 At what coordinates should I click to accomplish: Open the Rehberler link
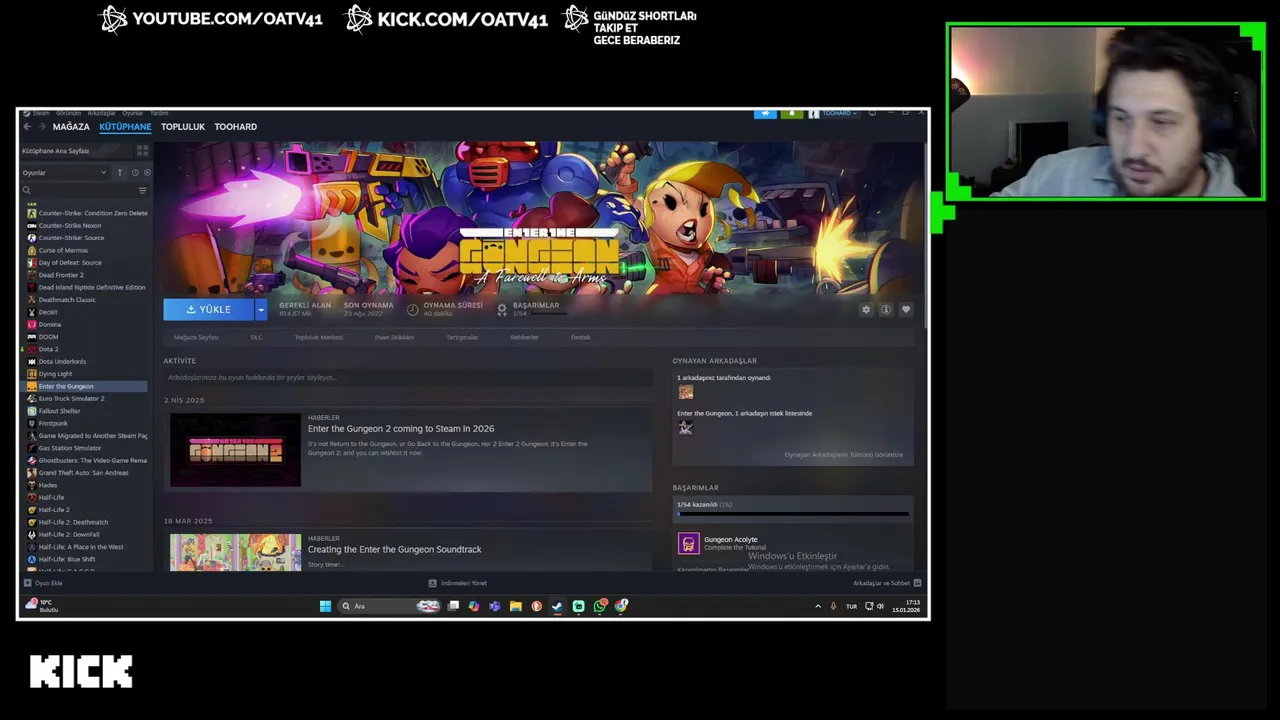click(524, 338)
